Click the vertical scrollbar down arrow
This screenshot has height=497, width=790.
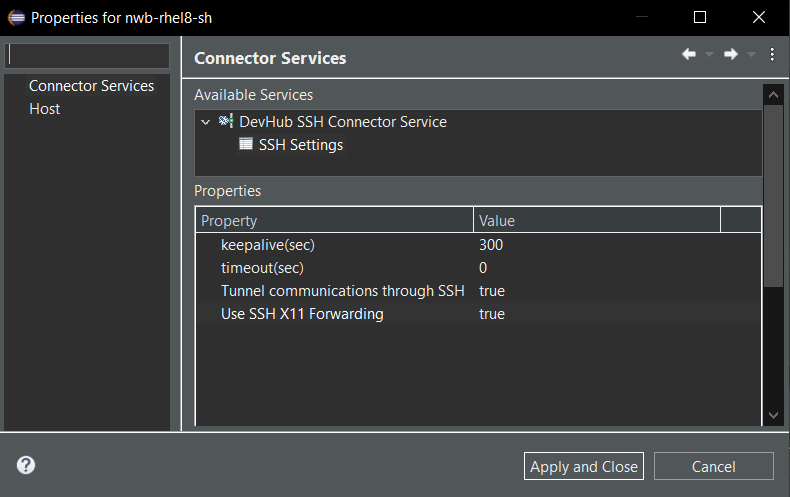point(772,415)
